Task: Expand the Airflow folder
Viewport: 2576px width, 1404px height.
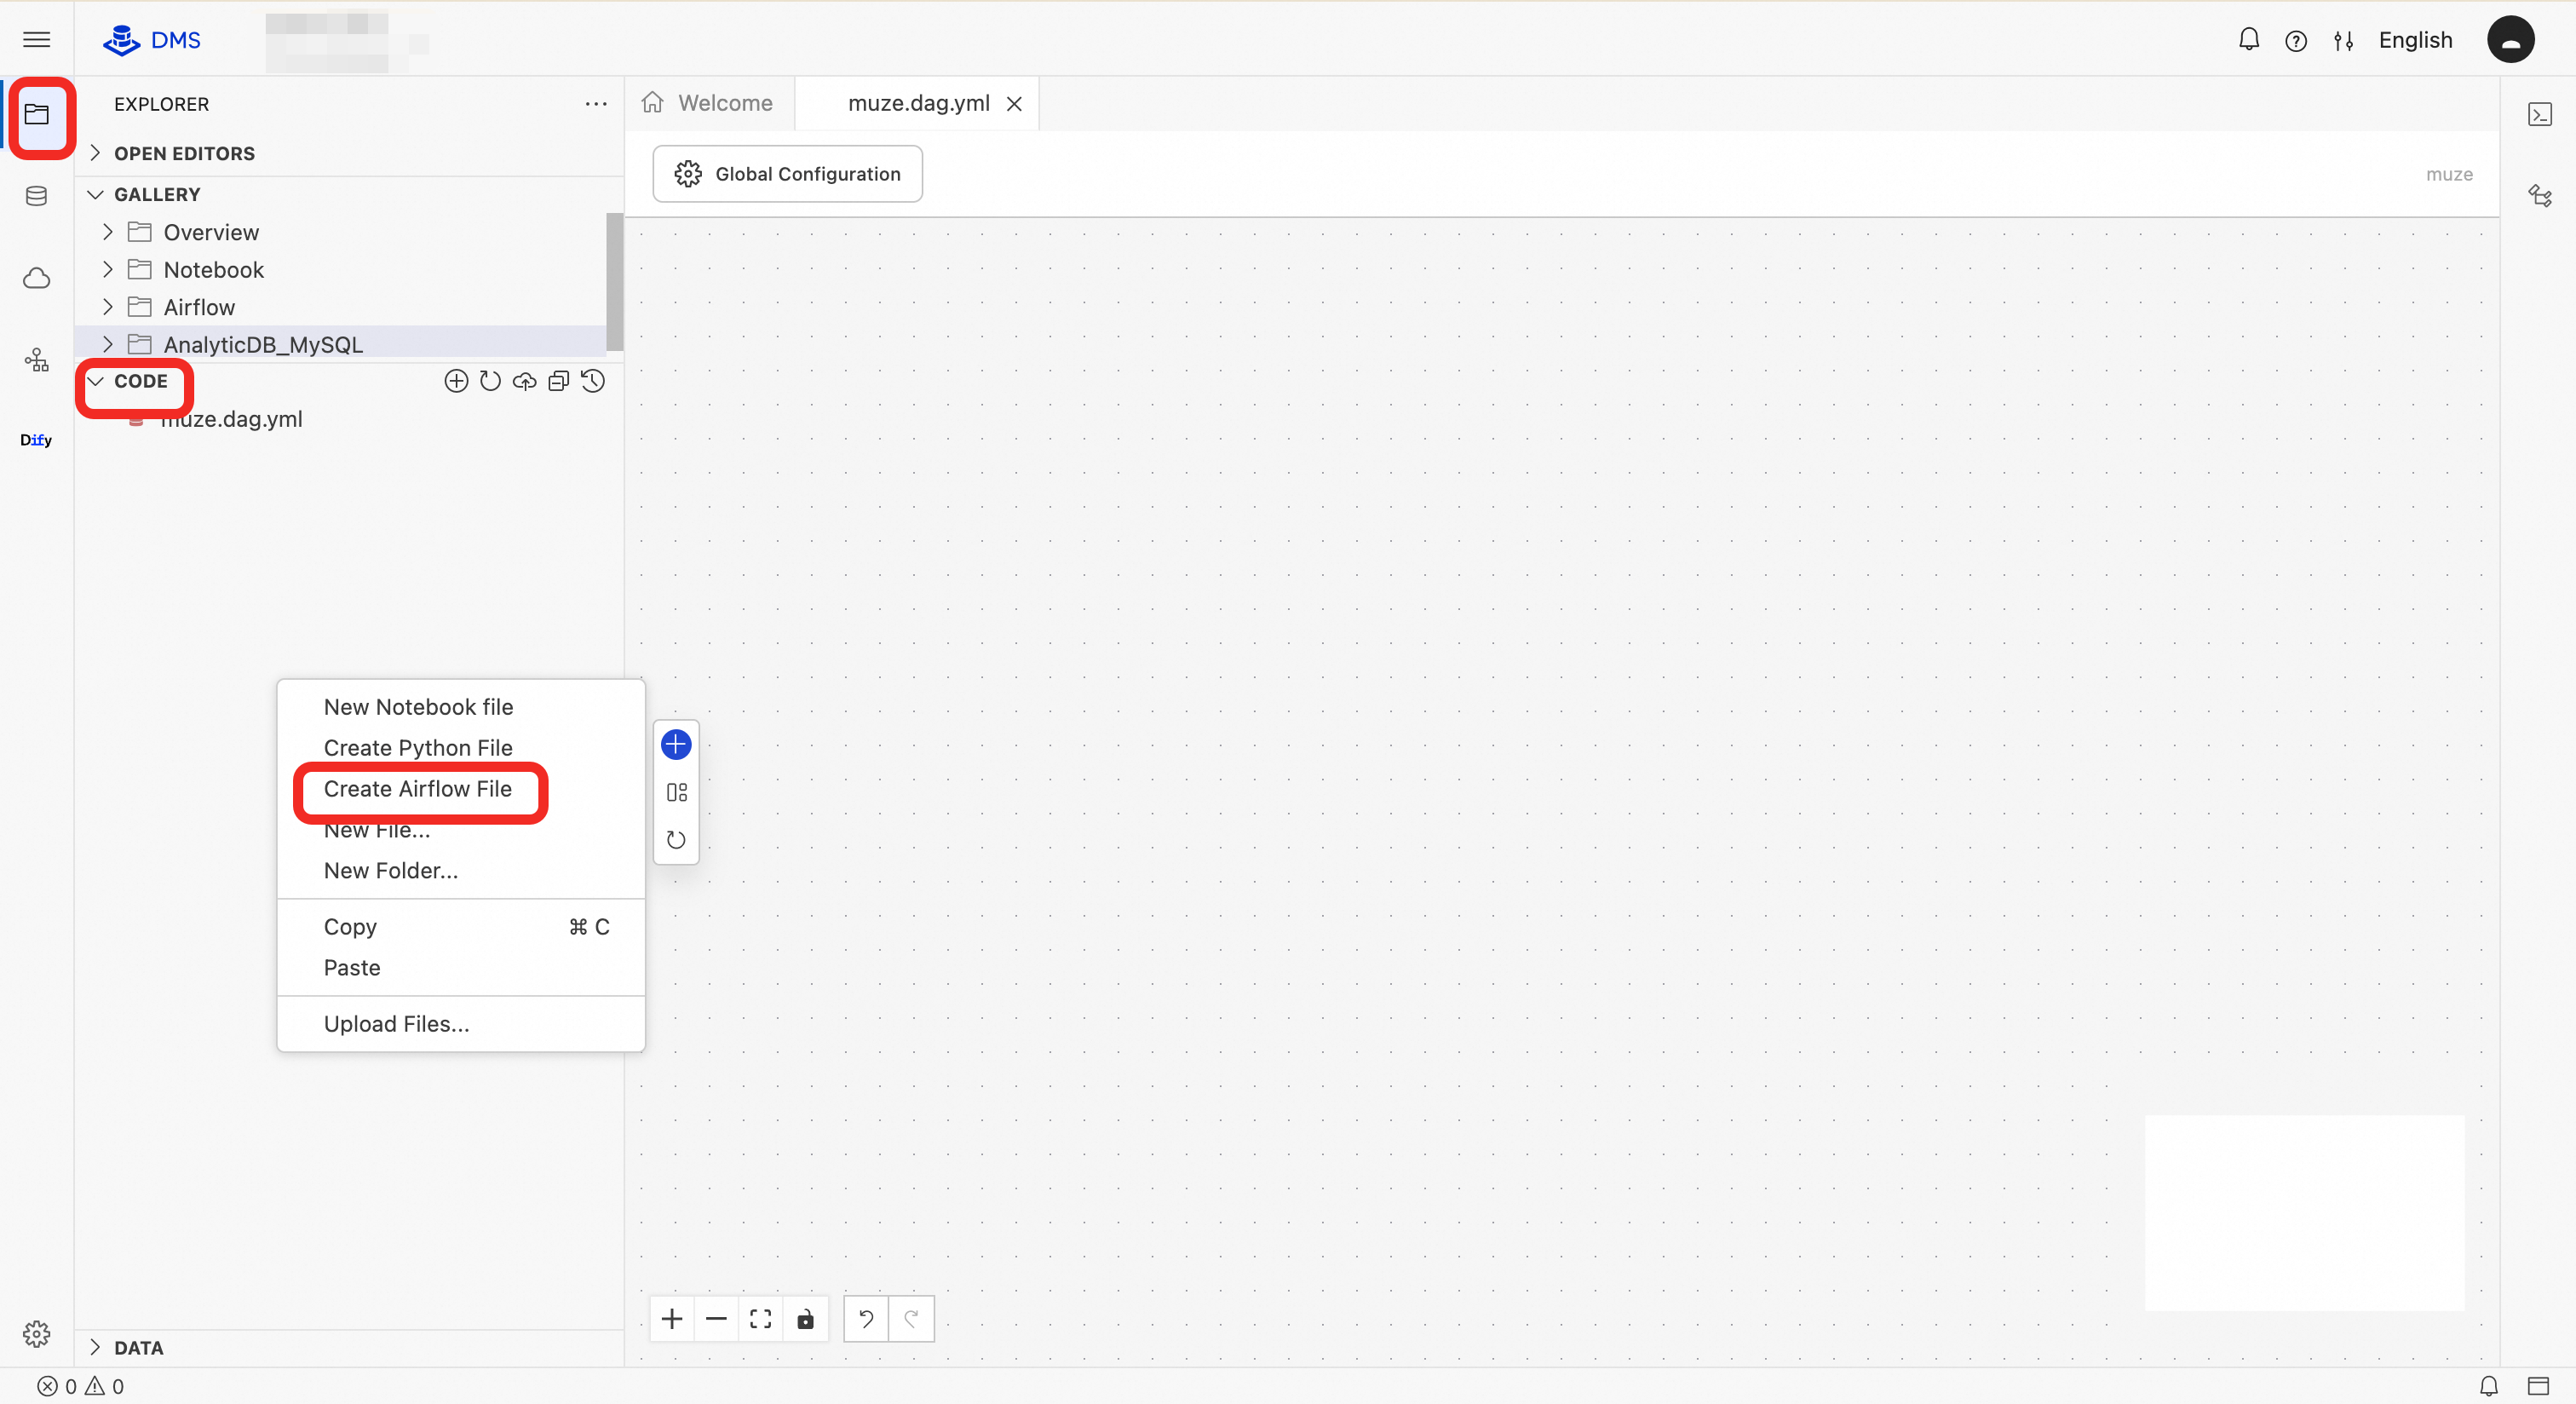Action: [108, 307]
